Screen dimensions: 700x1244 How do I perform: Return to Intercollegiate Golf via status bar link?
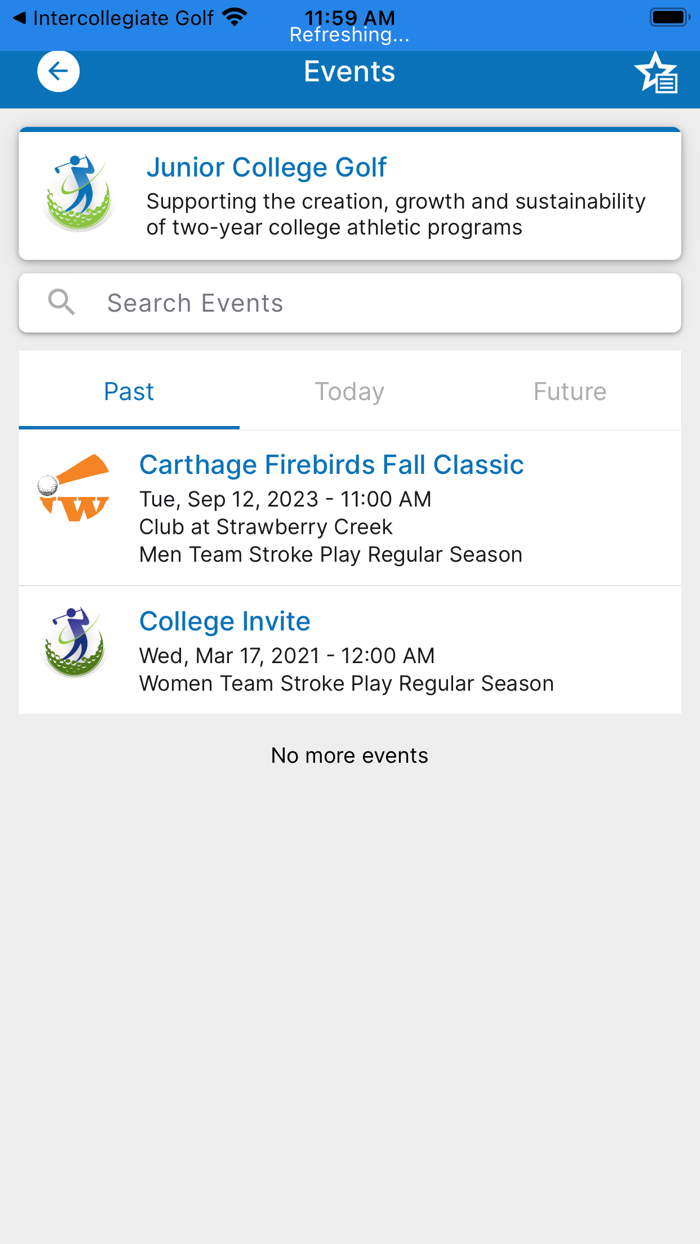(x=110, y=17)
